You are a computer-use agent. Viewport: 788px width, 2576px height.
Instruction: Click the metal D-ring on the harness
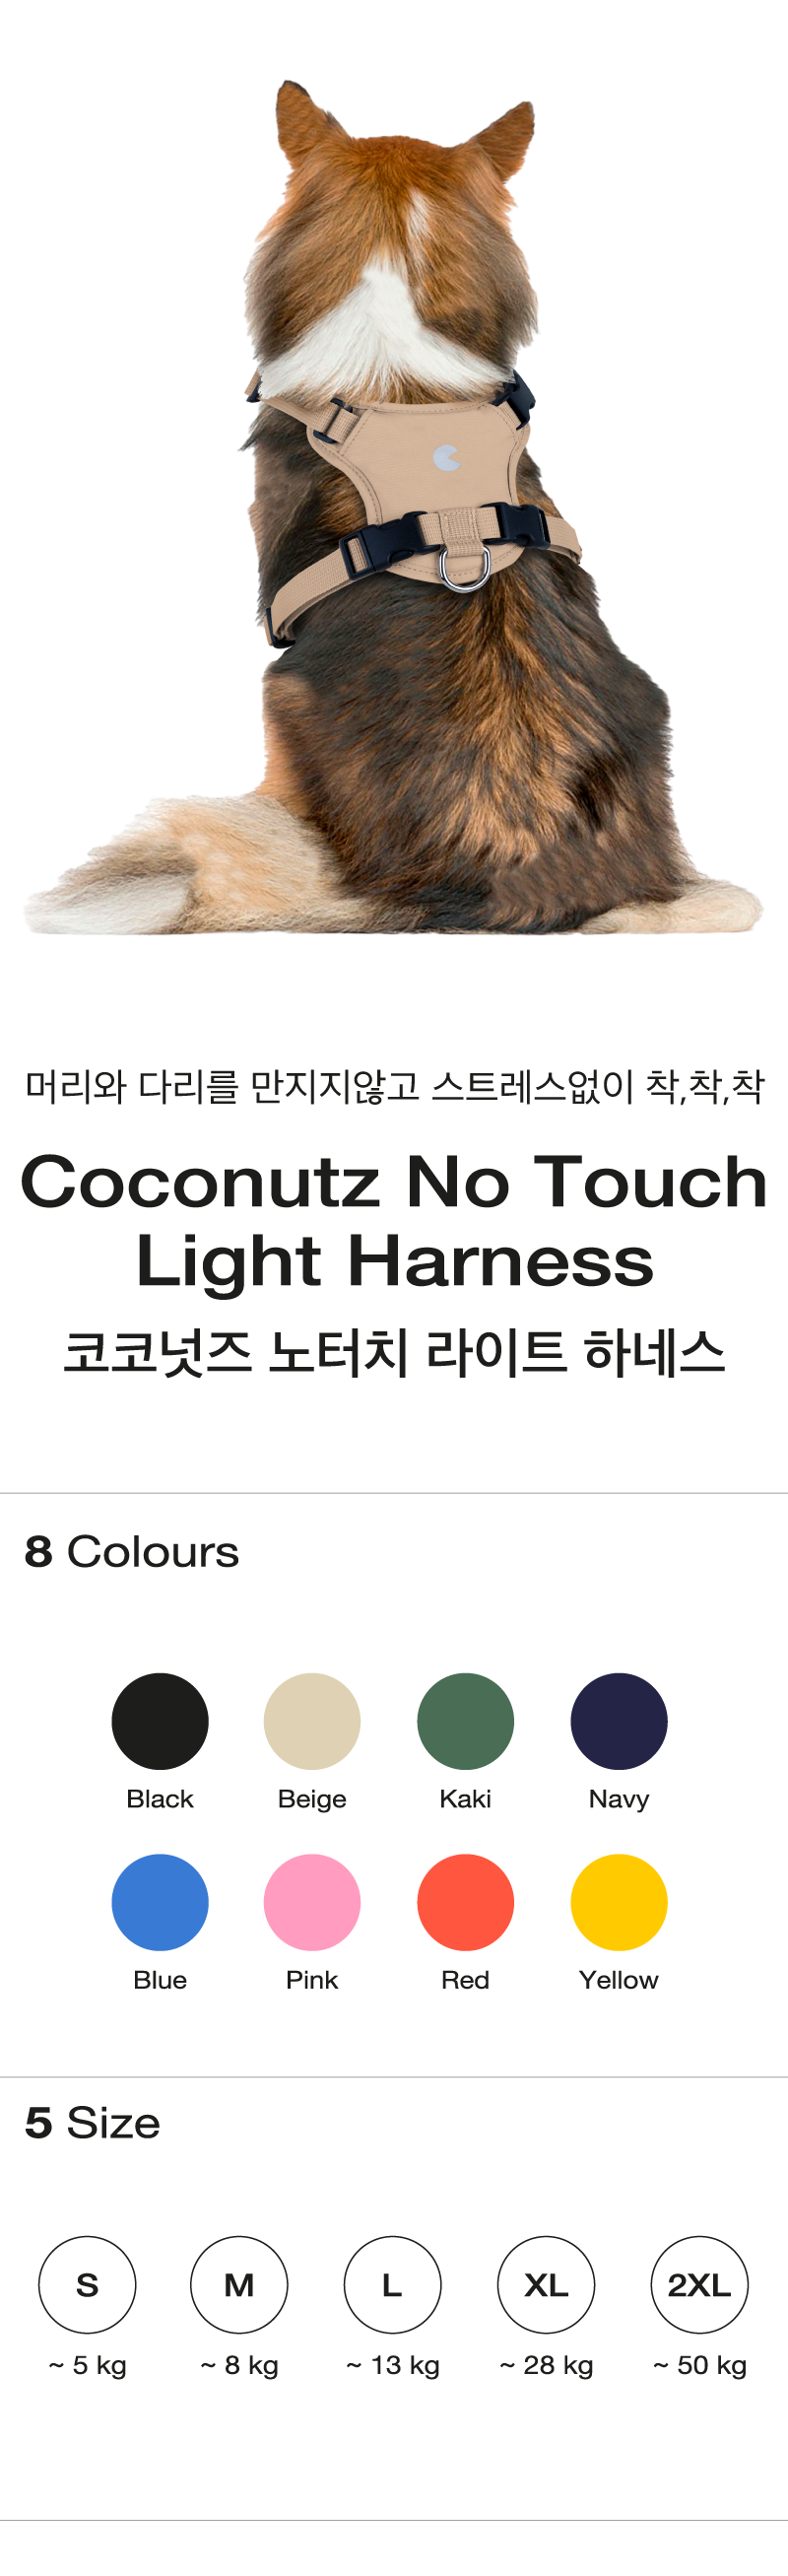click(x=465, y=568)
